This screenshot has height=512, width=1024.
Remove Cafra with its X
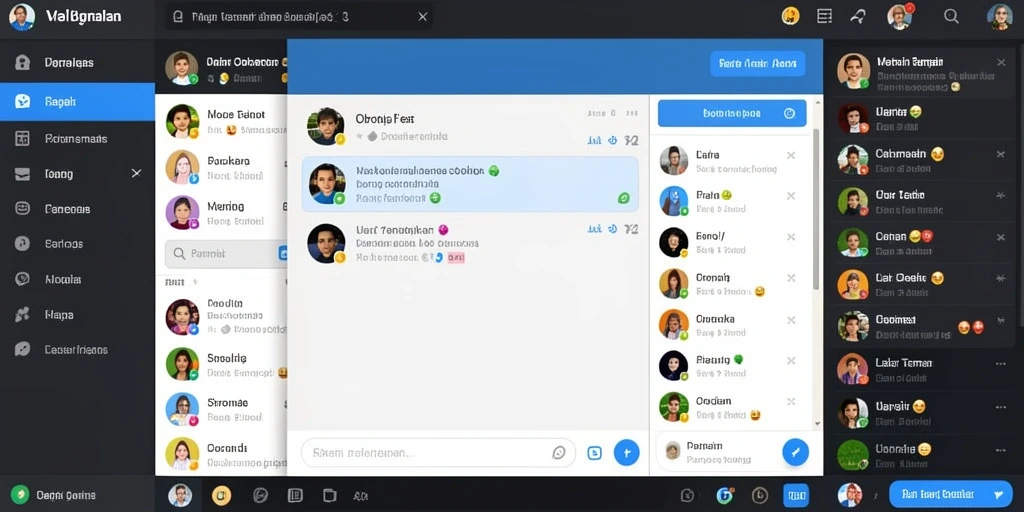point(791,155)
